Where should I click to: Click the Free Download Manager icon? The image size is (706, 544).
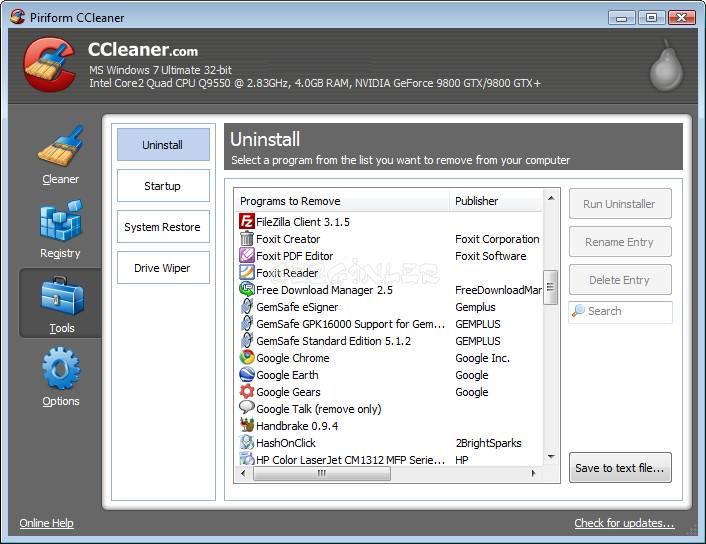pos(247,290)
